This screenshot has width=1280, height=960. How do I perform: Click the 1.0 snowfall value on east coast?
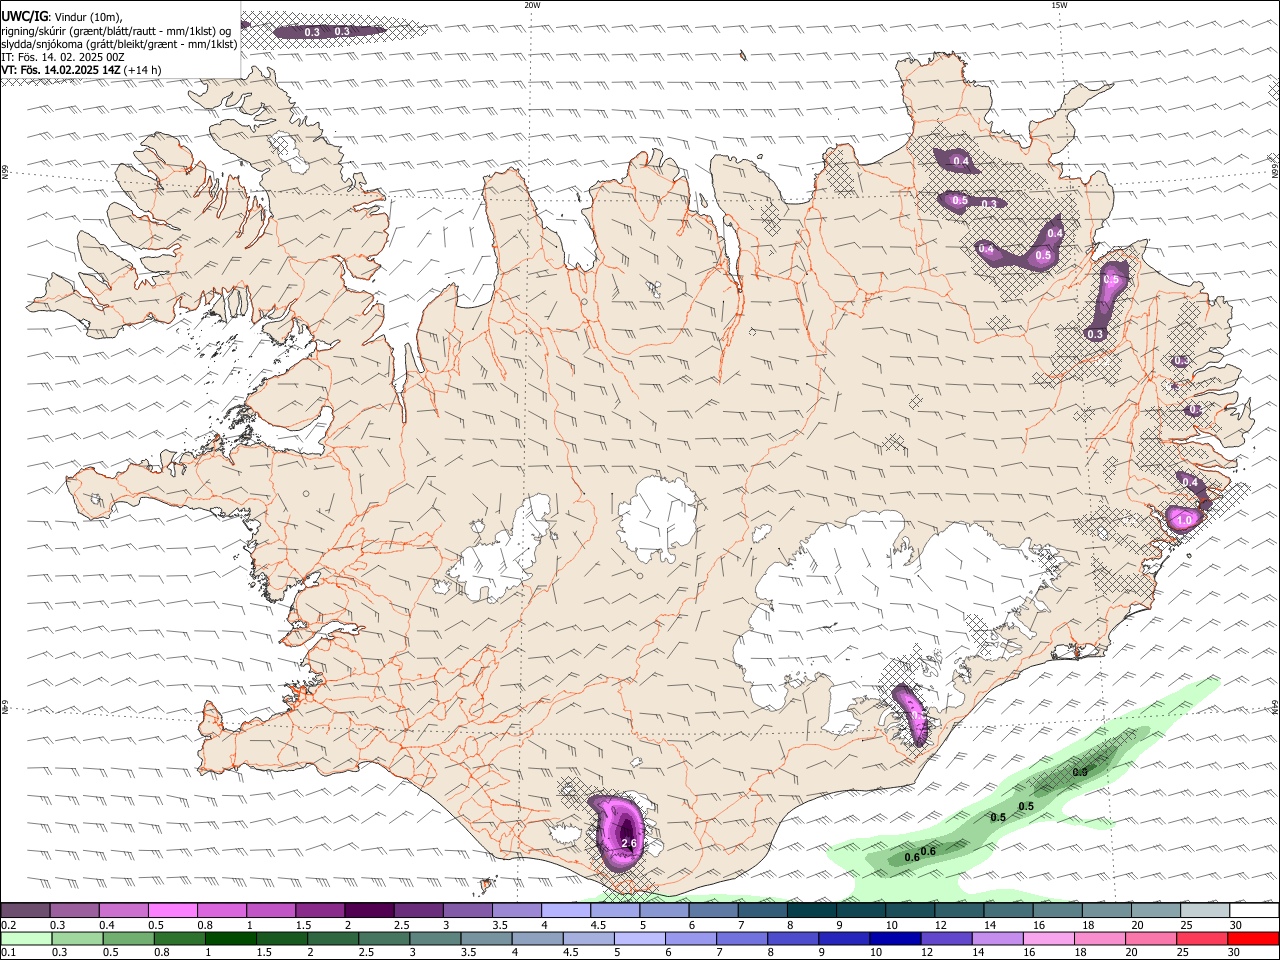1185,521
